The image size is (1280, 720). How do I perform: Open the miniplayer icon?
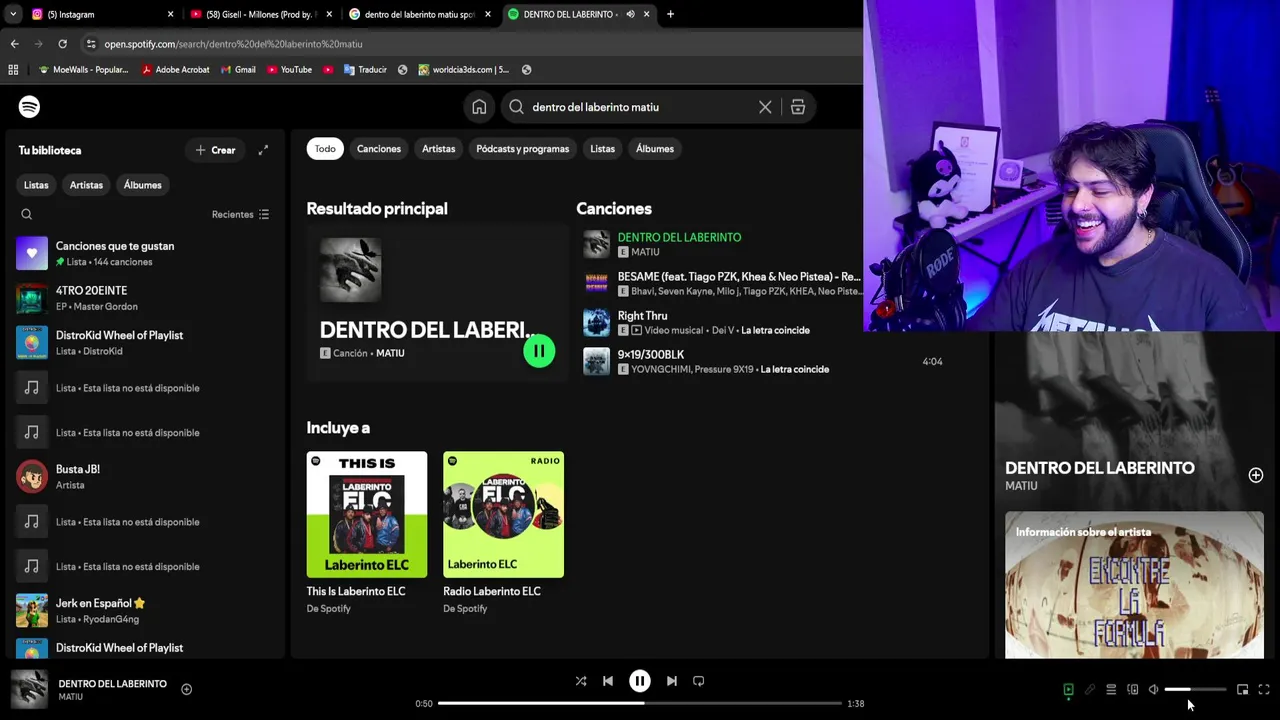pyautogui.click(x=1242, y=689)
